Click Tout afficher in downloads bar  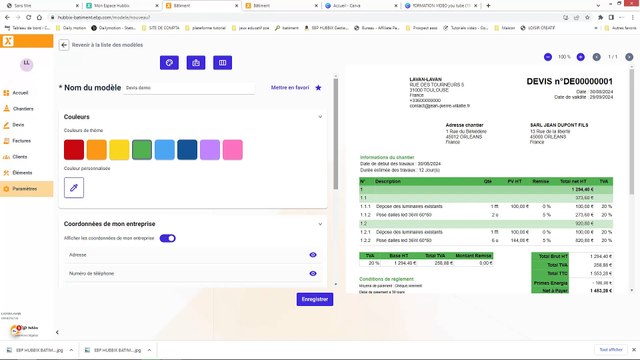tap(611, 350)
